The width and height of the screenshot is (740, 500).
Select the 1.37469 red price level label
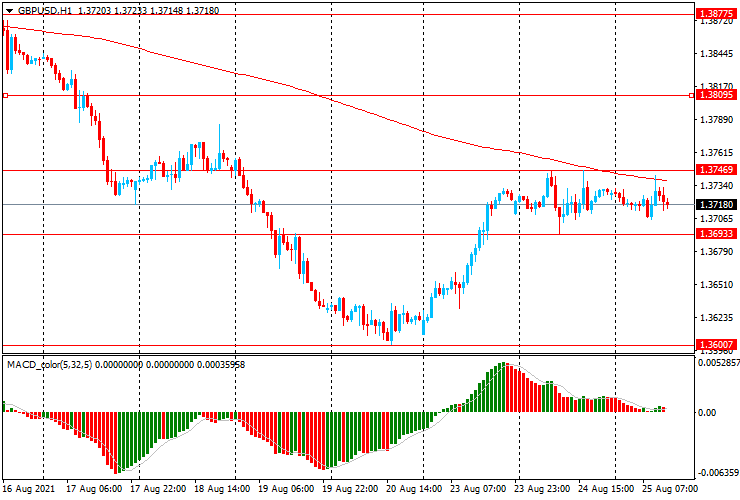point(716,169)
